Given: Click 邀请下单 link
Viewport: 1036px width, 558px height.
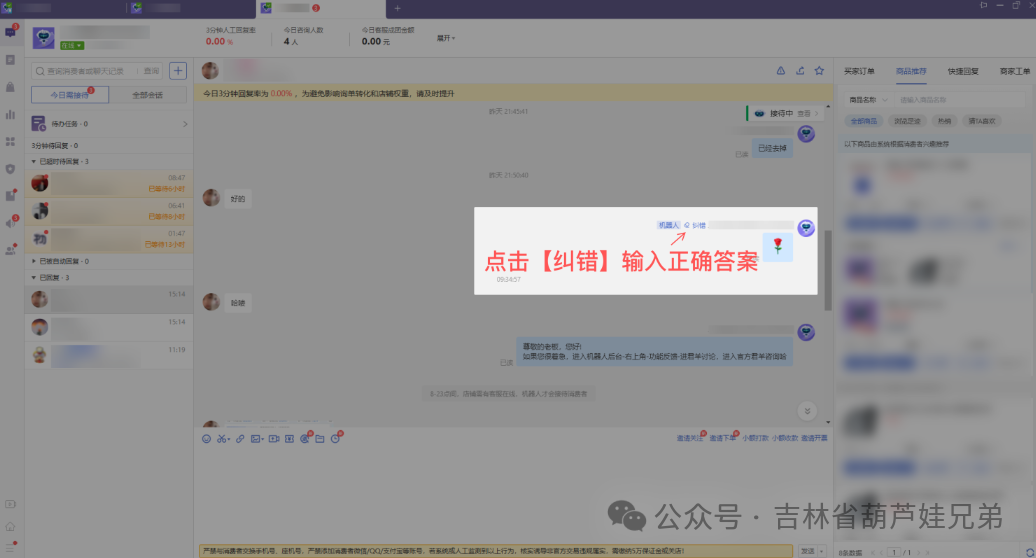Looking at the screenshot, I should pos(722,438).
